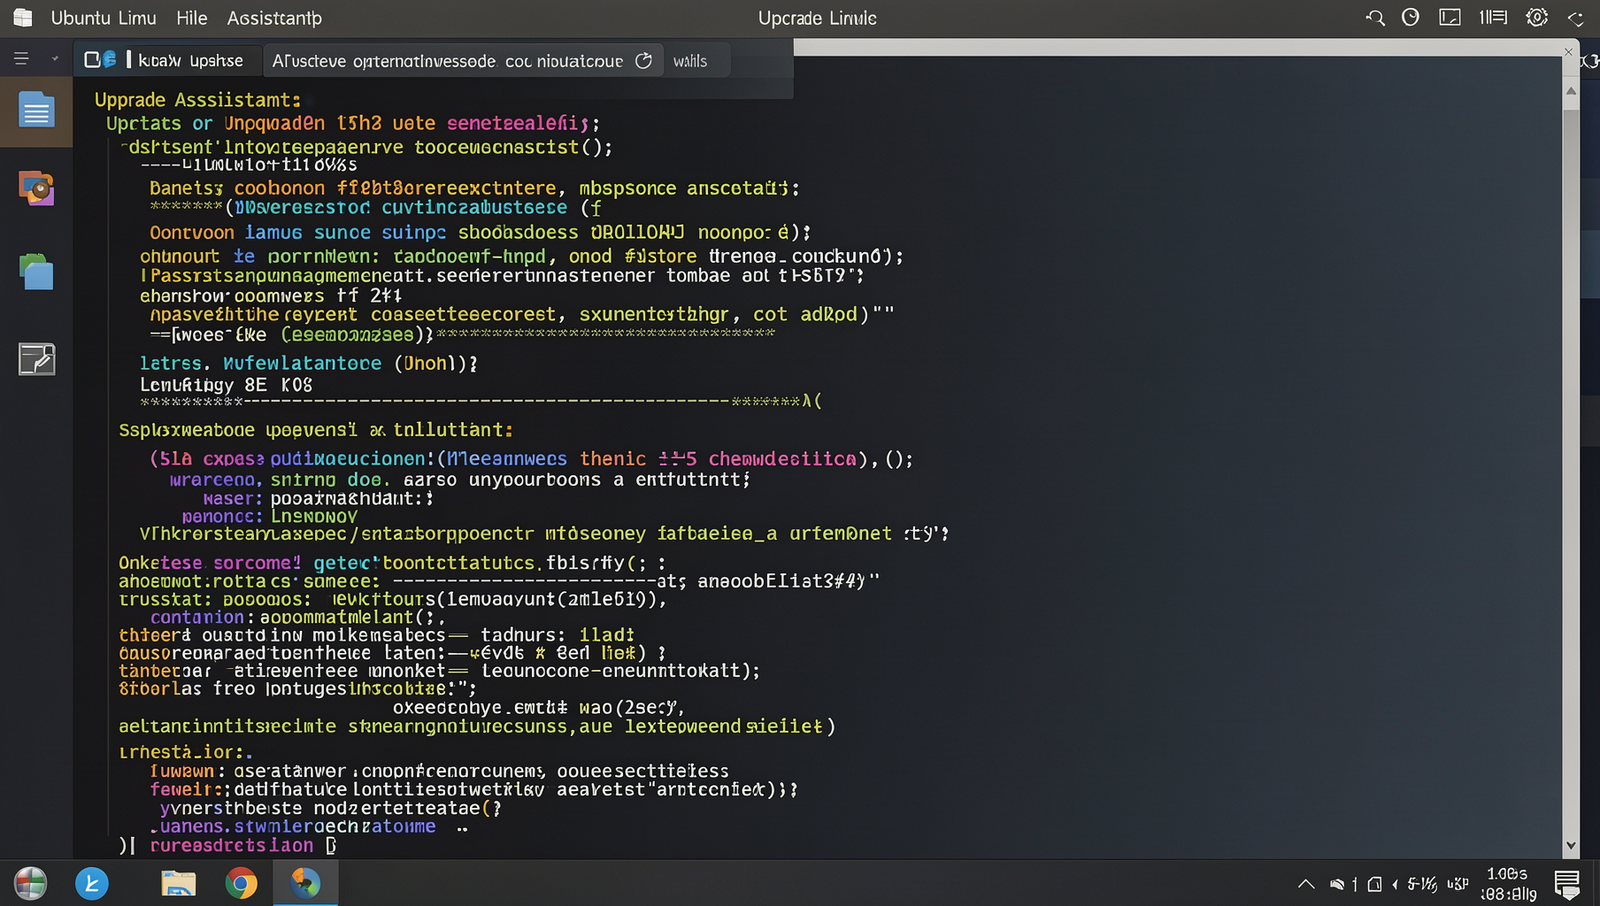Click the cloud icon in system tray
Viewport: 1600px width, 906px height.
coord(1337,884)
